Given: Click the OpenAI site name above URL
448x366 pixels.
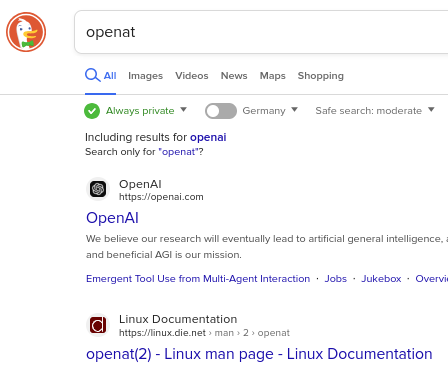Looking at the screenshot, I should pyautogui.click(x=140, y=184).
